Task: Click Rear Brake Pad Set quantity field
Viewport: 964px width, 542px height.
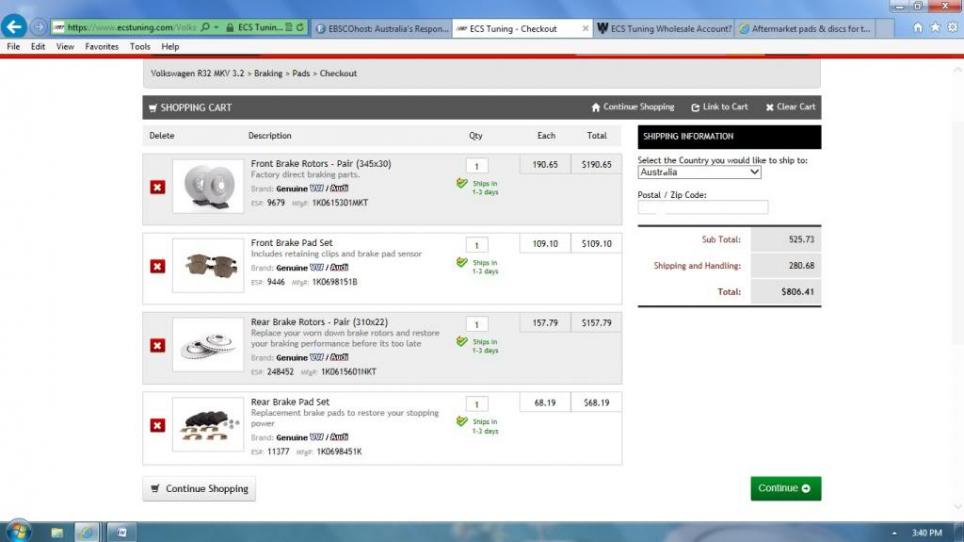Action: click(476, 404)
